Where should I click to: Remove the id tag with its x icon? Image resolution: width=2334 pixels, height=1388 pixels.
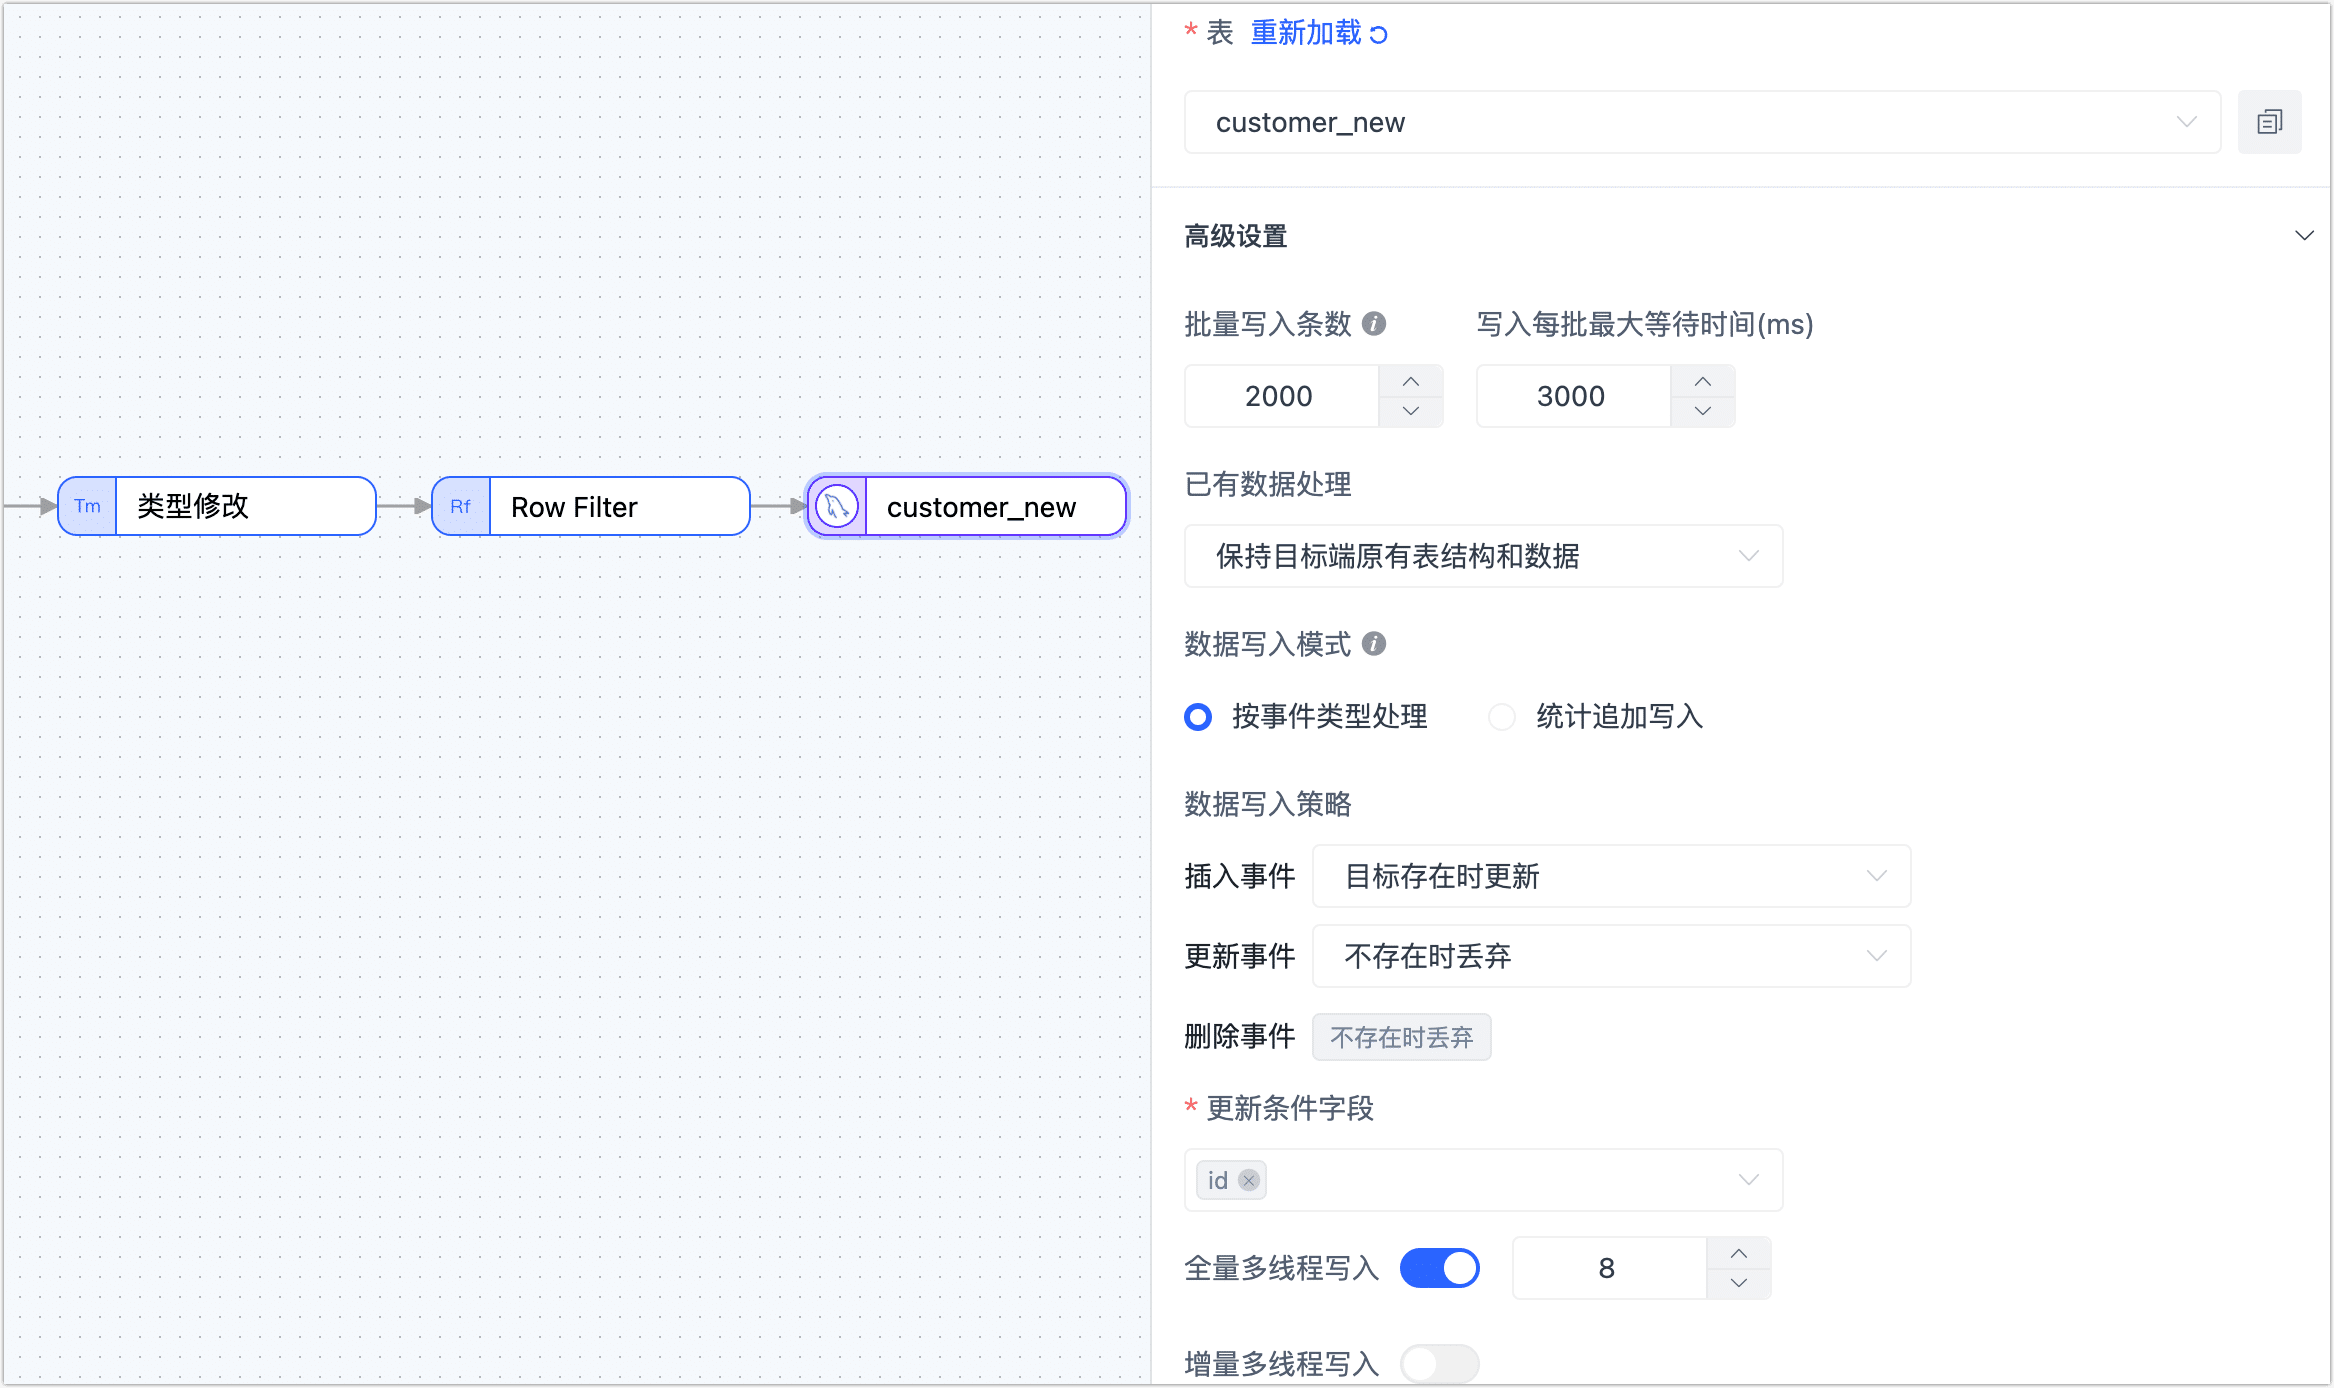1248,1180
